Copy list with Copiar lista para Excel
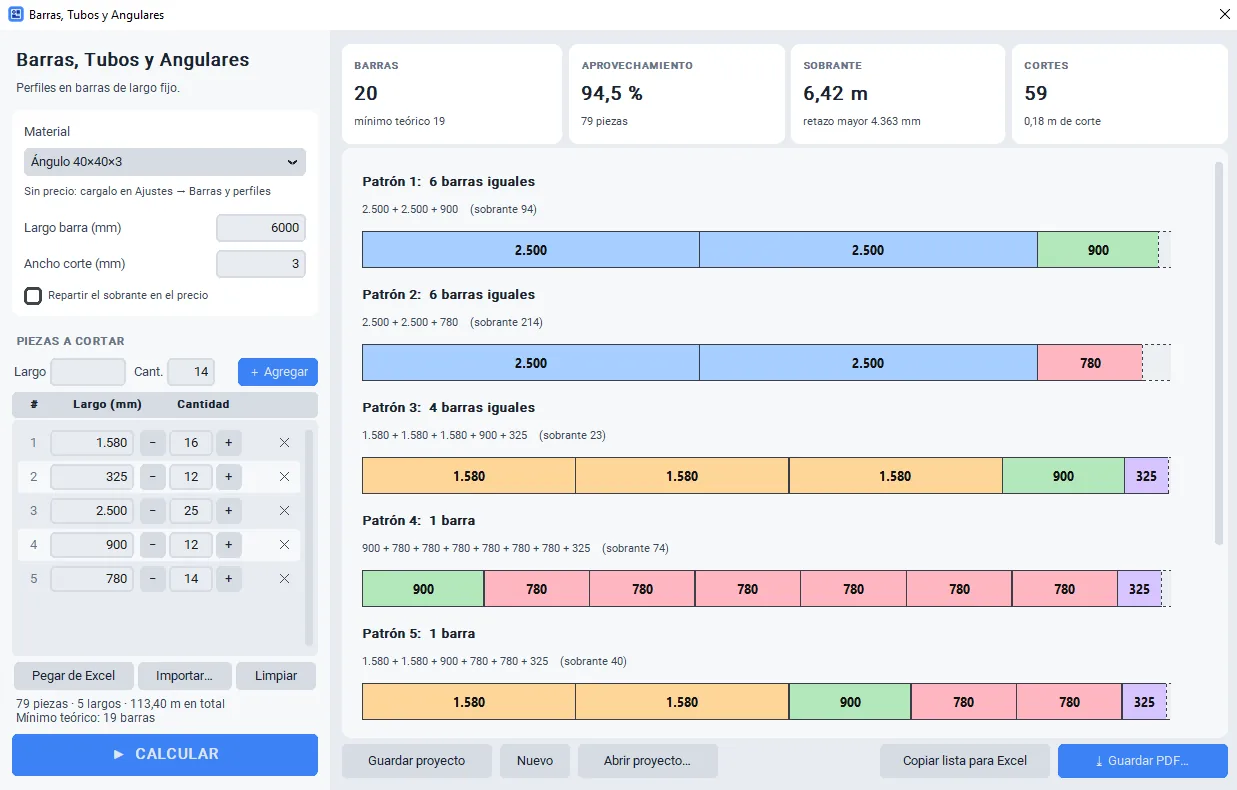The width and height of the screenshot is (1237, 790). click(x=965, y=761)
